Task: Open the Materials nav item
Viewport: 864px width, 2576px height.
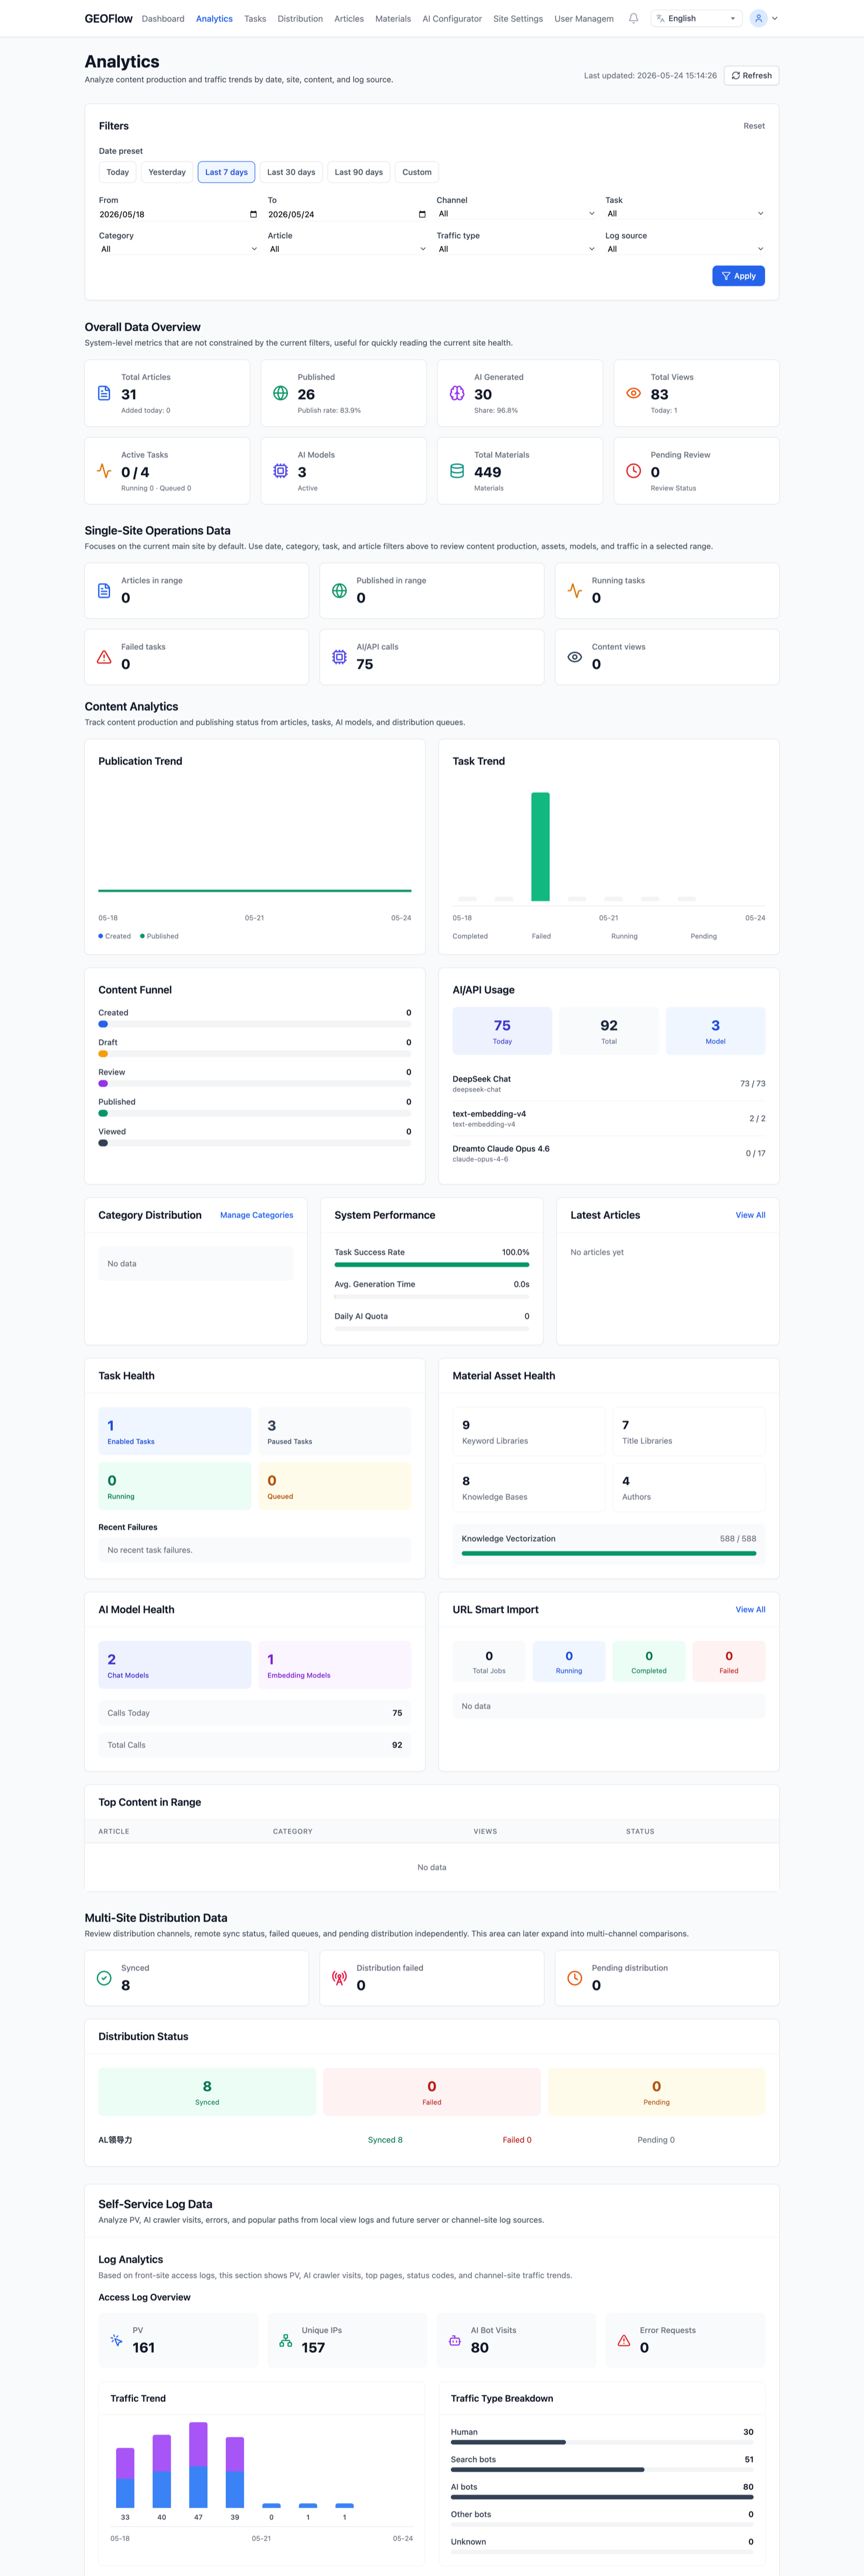Action: tap(393, 18)
